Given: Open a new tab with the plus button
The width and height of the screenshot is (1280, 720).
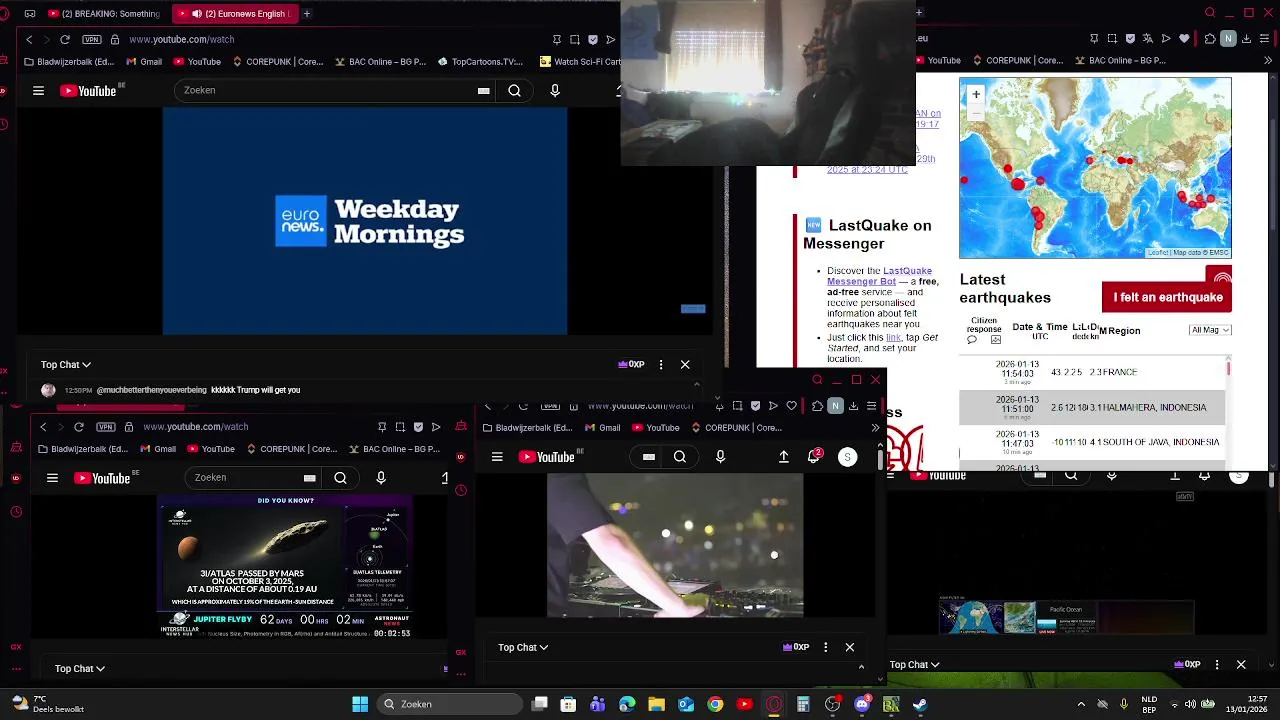Looking at the screenshot, I should [307, 14].
